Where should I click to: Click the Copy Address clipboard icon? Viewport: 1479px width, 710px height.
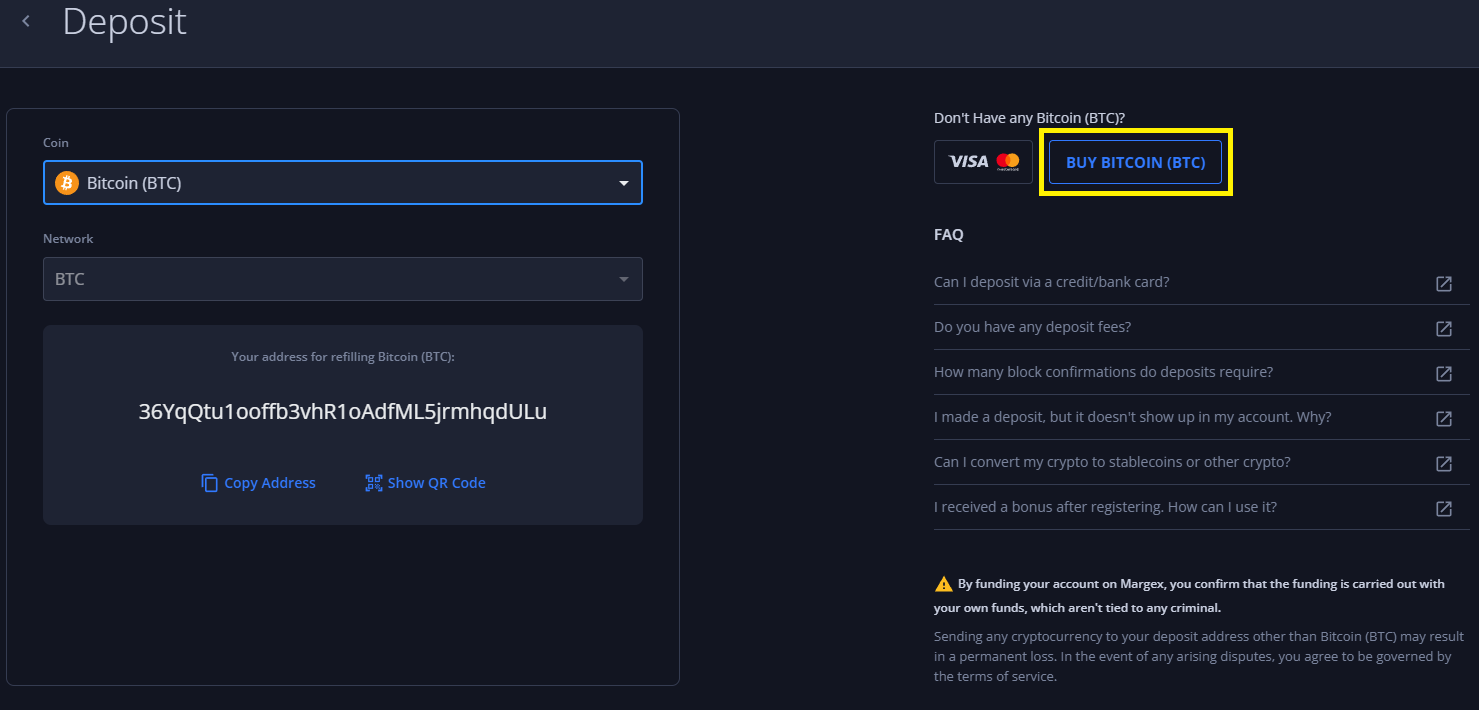[209, 483]
